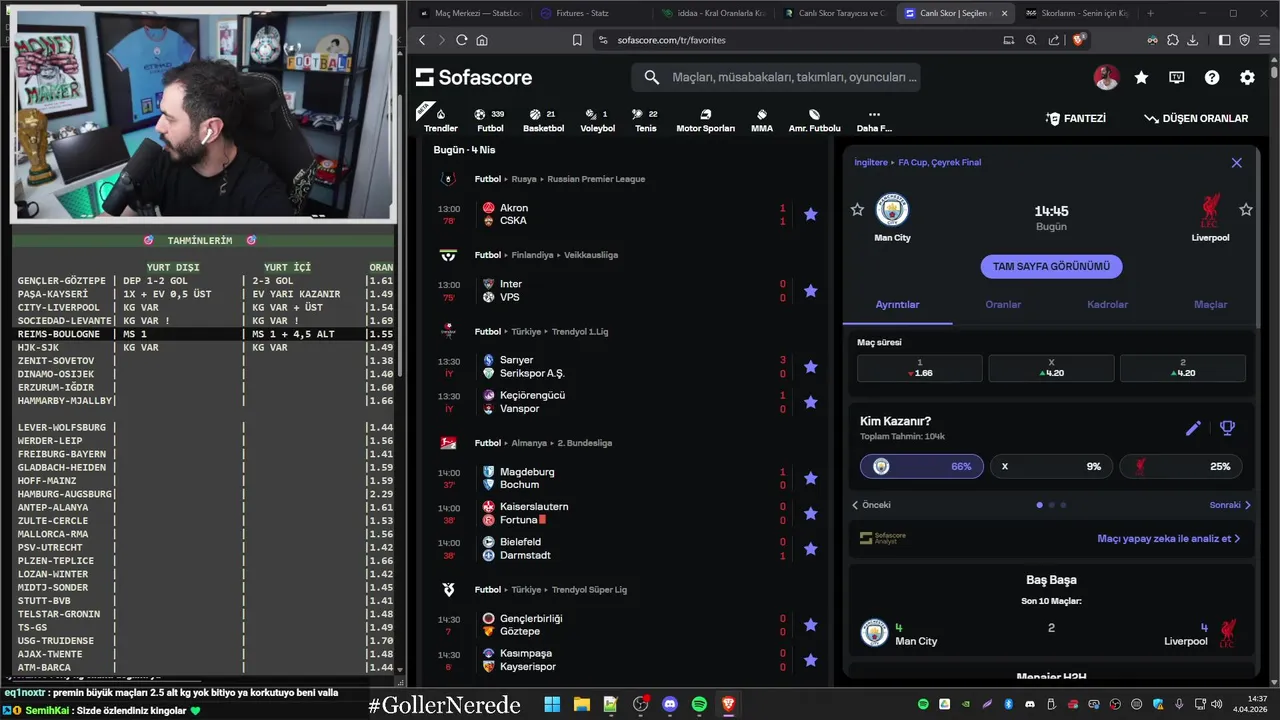
Task: Unfavorite the Magdeburg vs Bochum match
Action: point(810,478)
